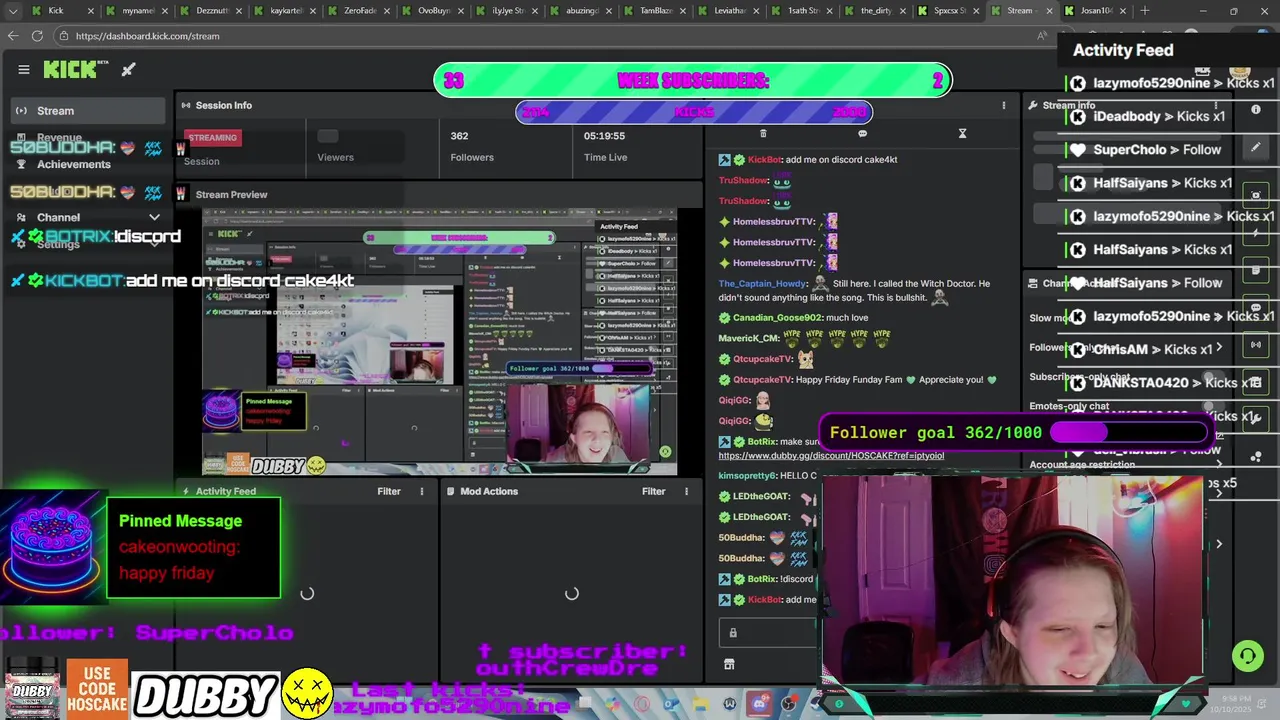Open the browser tab search chevron
The height and width of the screenshot is (720, 1280).
point(13,11)
